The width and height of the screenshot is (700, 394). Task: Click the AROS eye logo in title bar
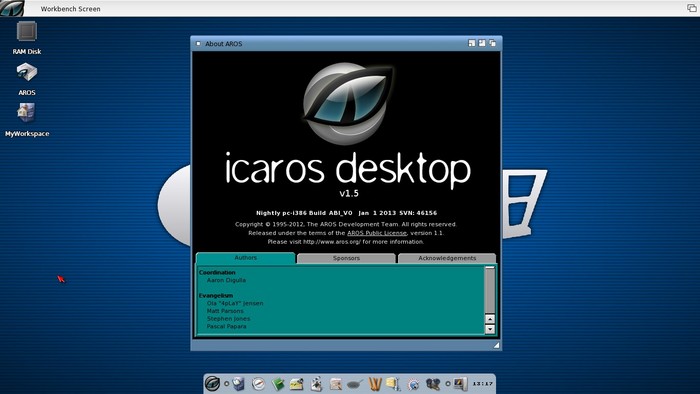12,8
